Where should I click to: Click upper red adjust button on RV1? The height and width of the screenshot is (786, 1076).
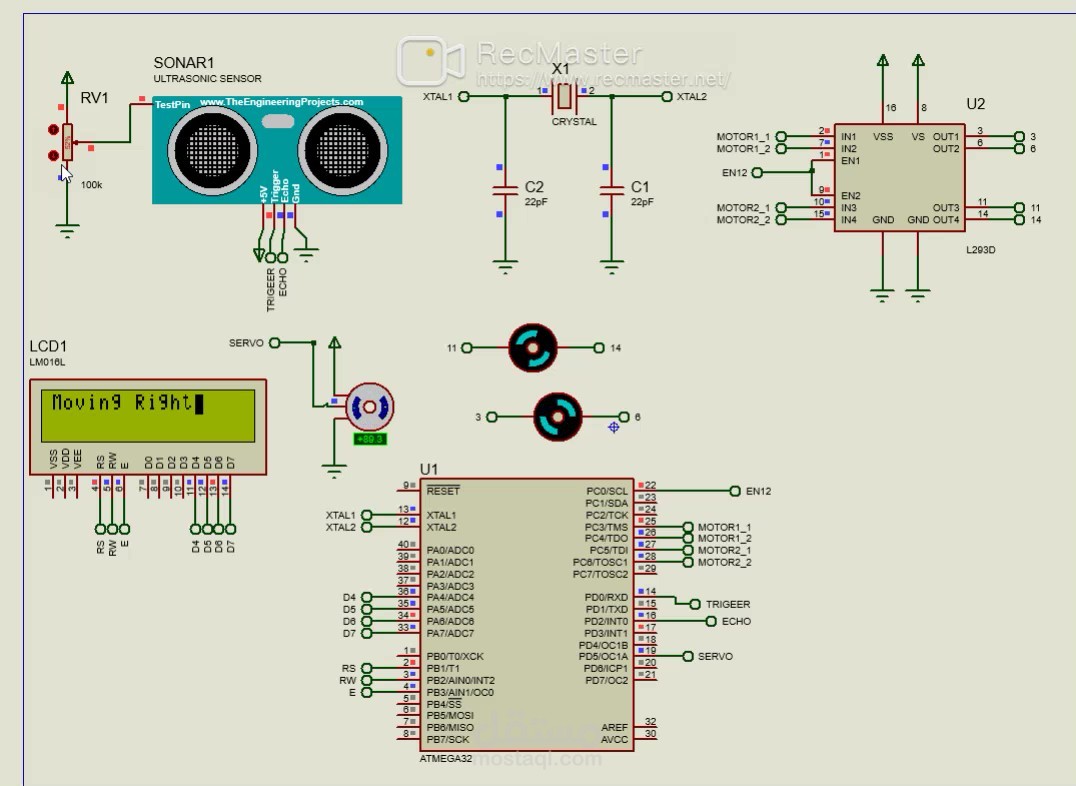click(x=53, y=130)
